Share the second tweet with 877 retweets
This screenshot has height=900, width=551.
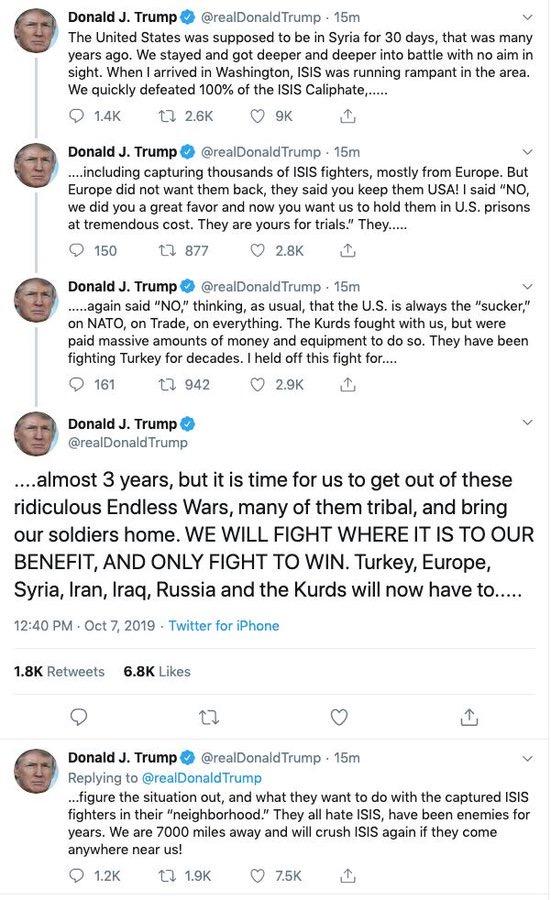tap(348, 251)
